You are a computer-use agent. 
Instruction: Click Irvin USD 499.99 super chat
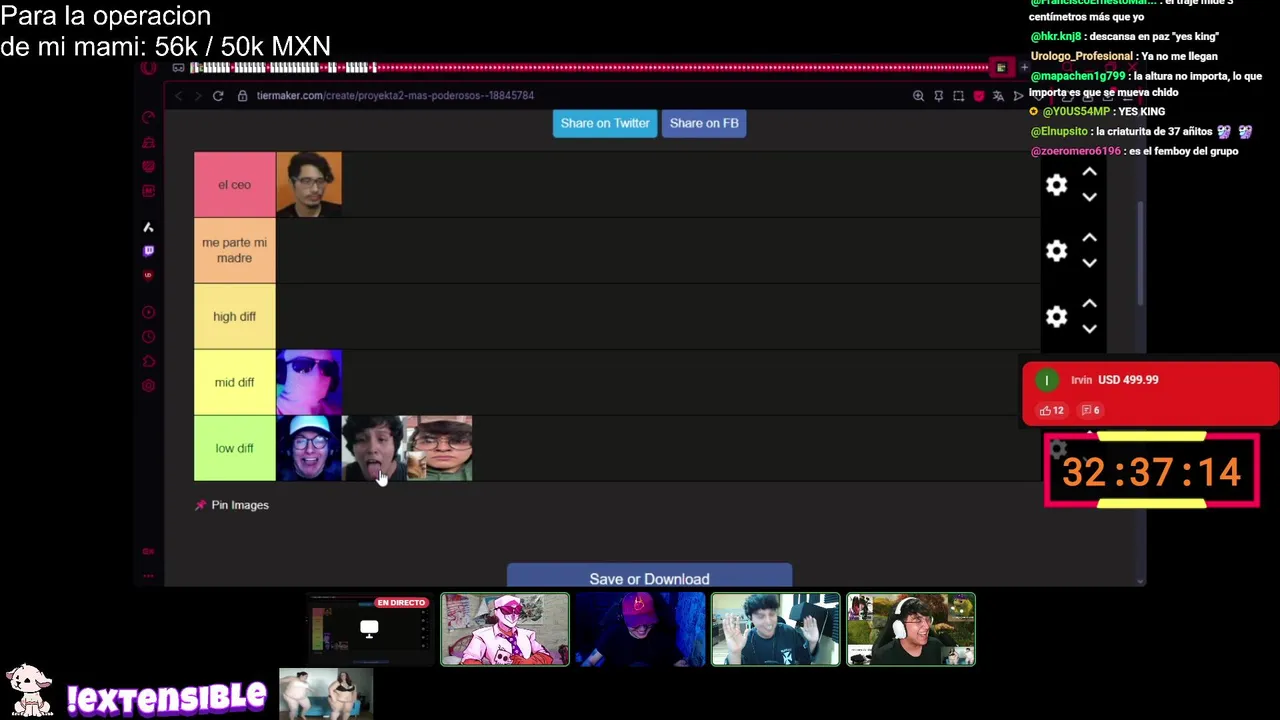click(x=1150, y=394)
